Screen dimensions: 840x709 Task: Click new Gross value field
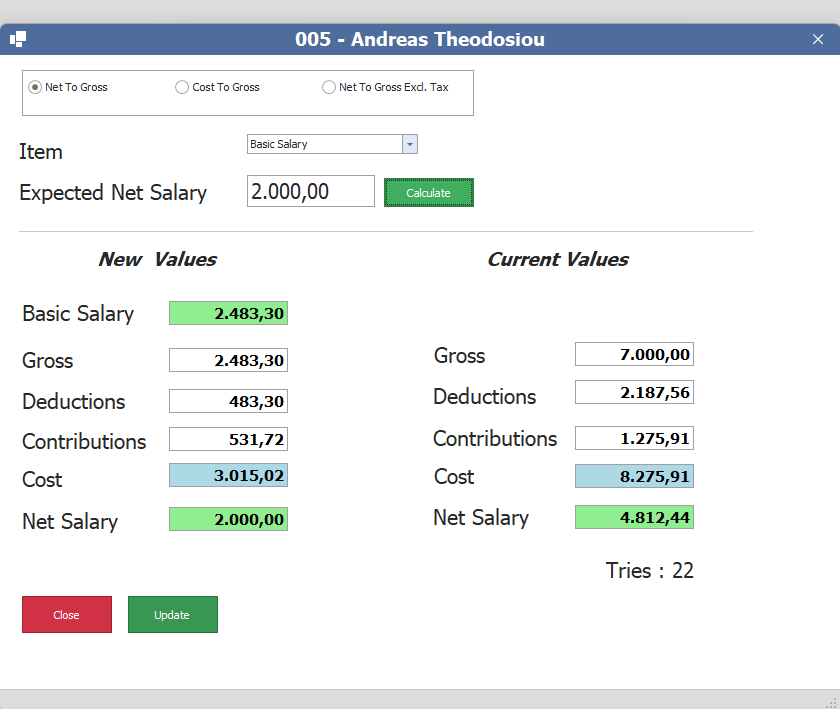(x=228, y=360)
